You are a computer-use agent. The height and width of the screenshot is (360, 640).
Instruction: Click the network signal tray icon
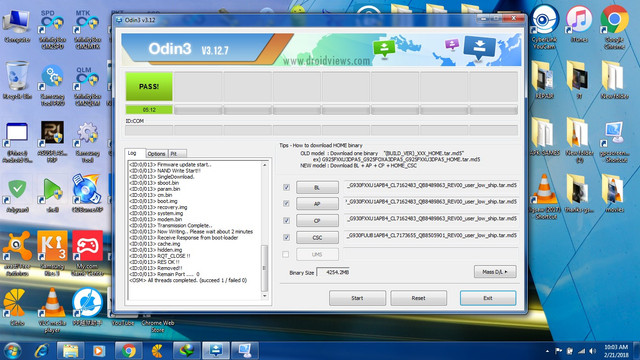point(582,351)
